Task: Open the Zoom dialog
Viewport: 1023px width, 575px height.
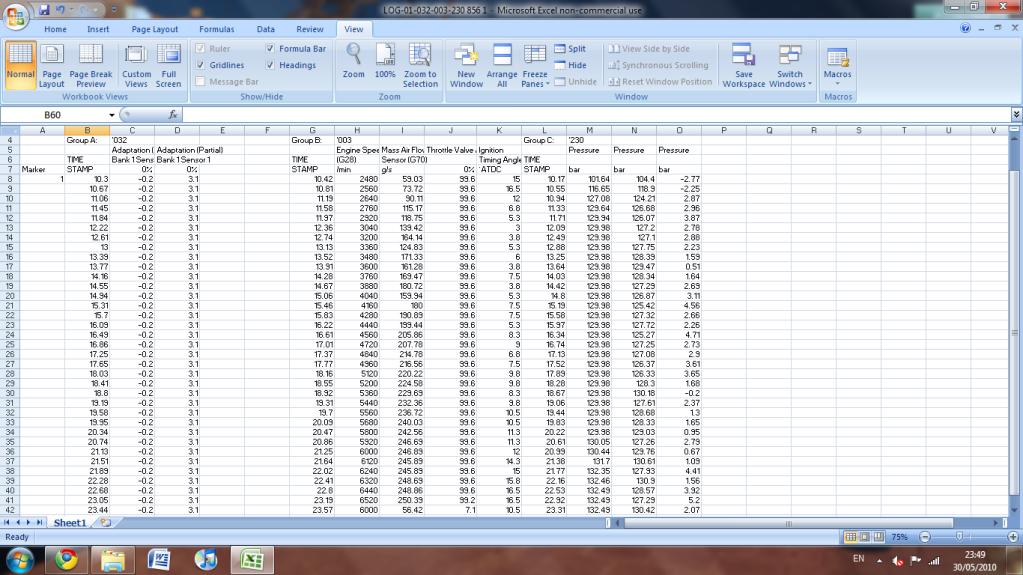Action: tap(354, 62)
